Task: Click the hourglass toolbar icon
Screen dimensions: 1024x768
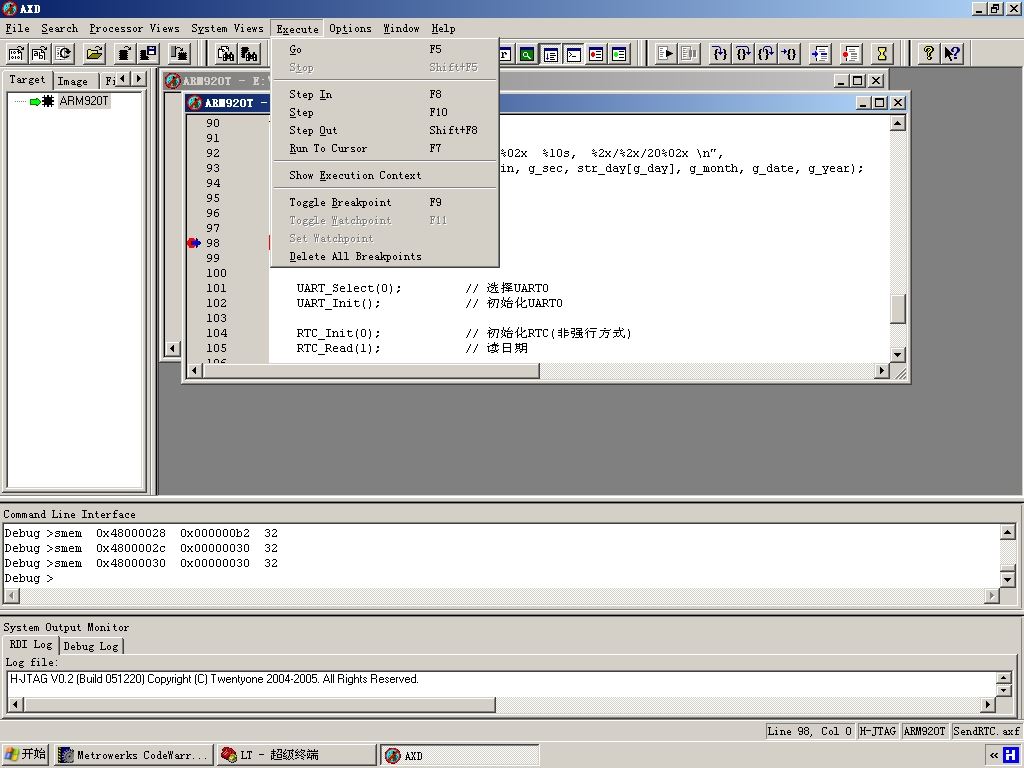Action: [x=882, y=54]
